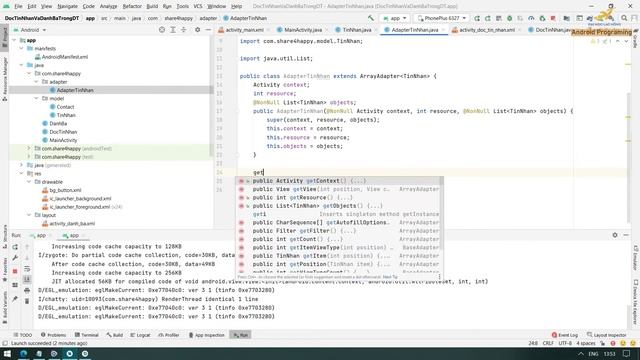Stop the running app via toolbar

coord(553,18)
